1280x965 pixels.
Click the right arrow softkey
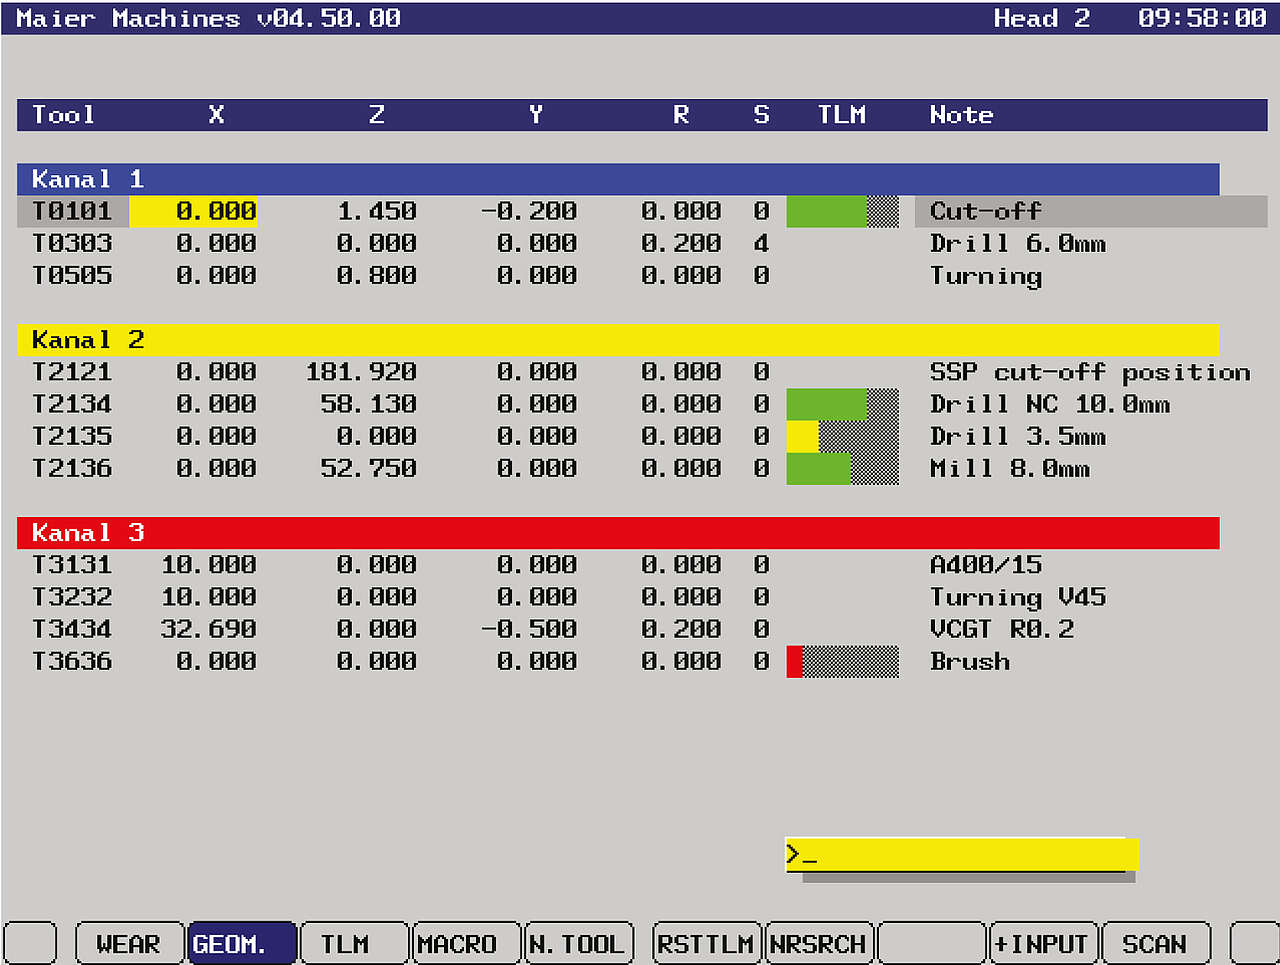click(x=1253, y=943)
